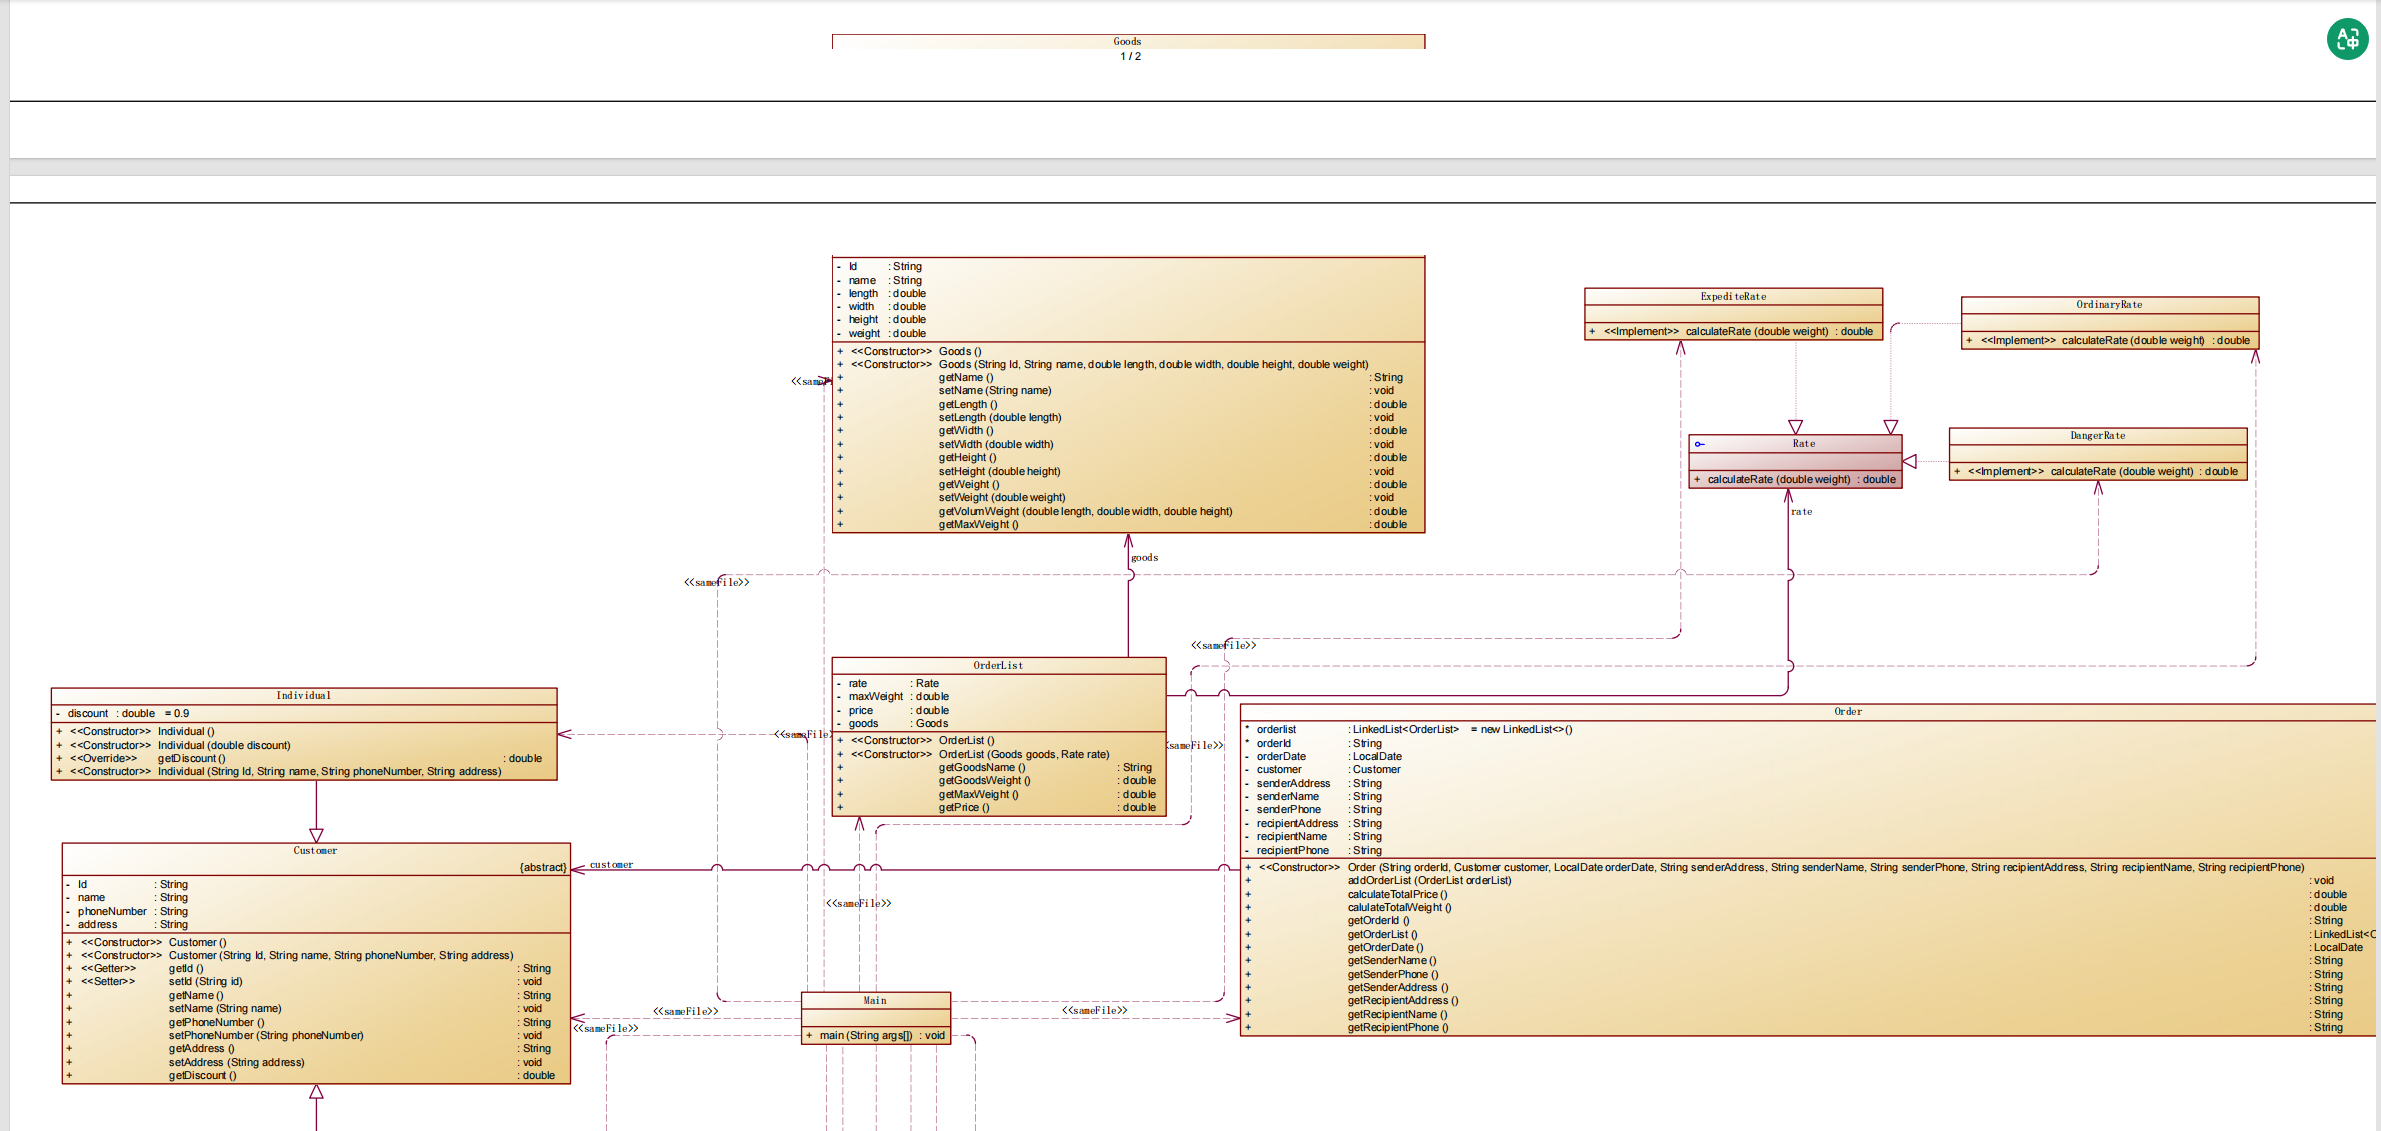Click the arrowhead beneath the Goods class box
This screenshot has height=1131, width=2381.
click(1128, 541)
